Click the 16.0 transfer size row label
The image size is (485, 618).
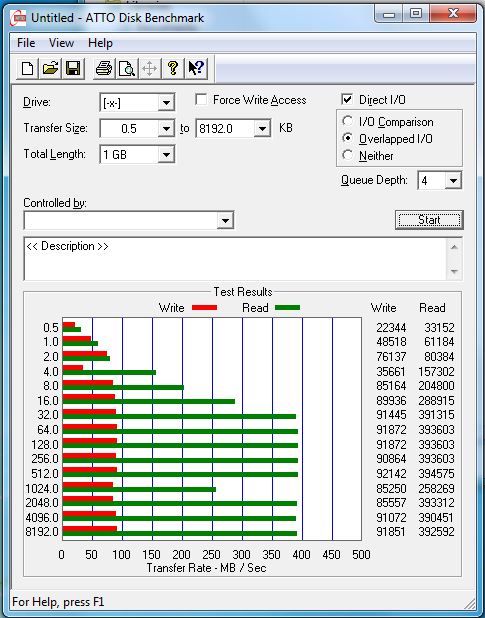pyautogui.click(x=48, y=400)
